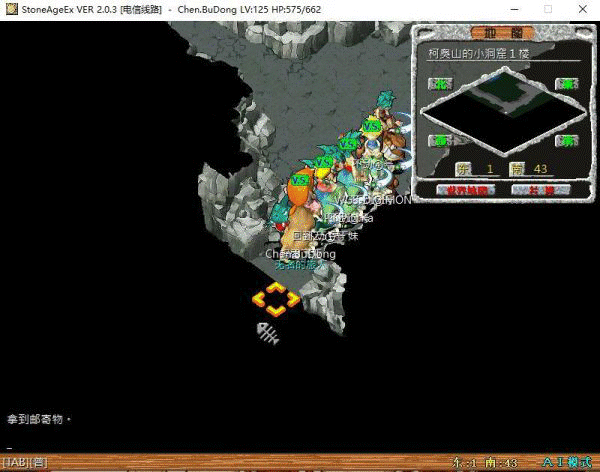Click the topmost V.S. badge near the map panel
The height and width of the screenshot is (472, 600).
click(372, 126)
